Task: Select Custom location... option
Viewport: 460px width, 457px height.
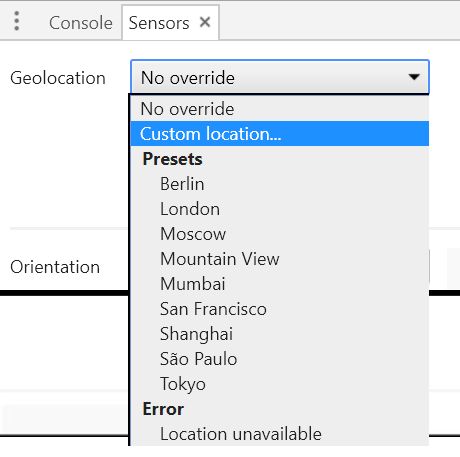Action: pos(280,134)
